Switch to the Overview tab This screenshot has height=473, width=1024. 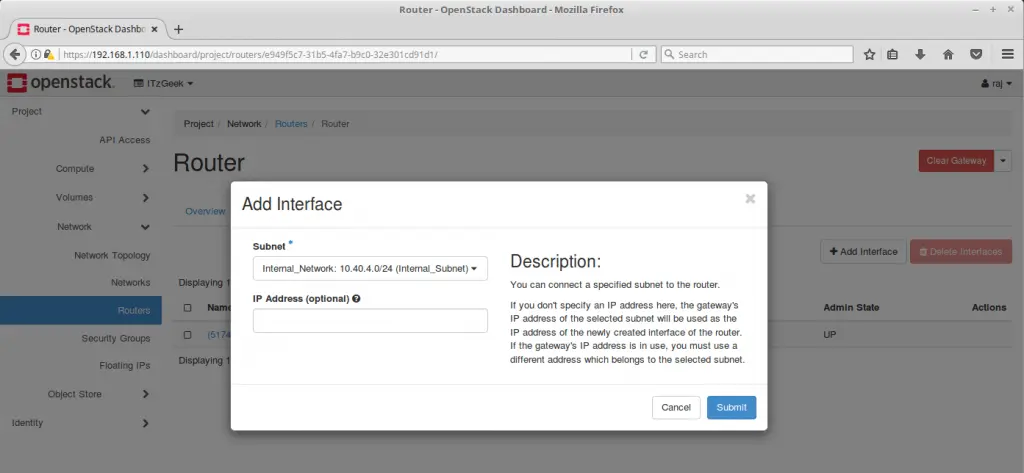[x=205, y=211]
